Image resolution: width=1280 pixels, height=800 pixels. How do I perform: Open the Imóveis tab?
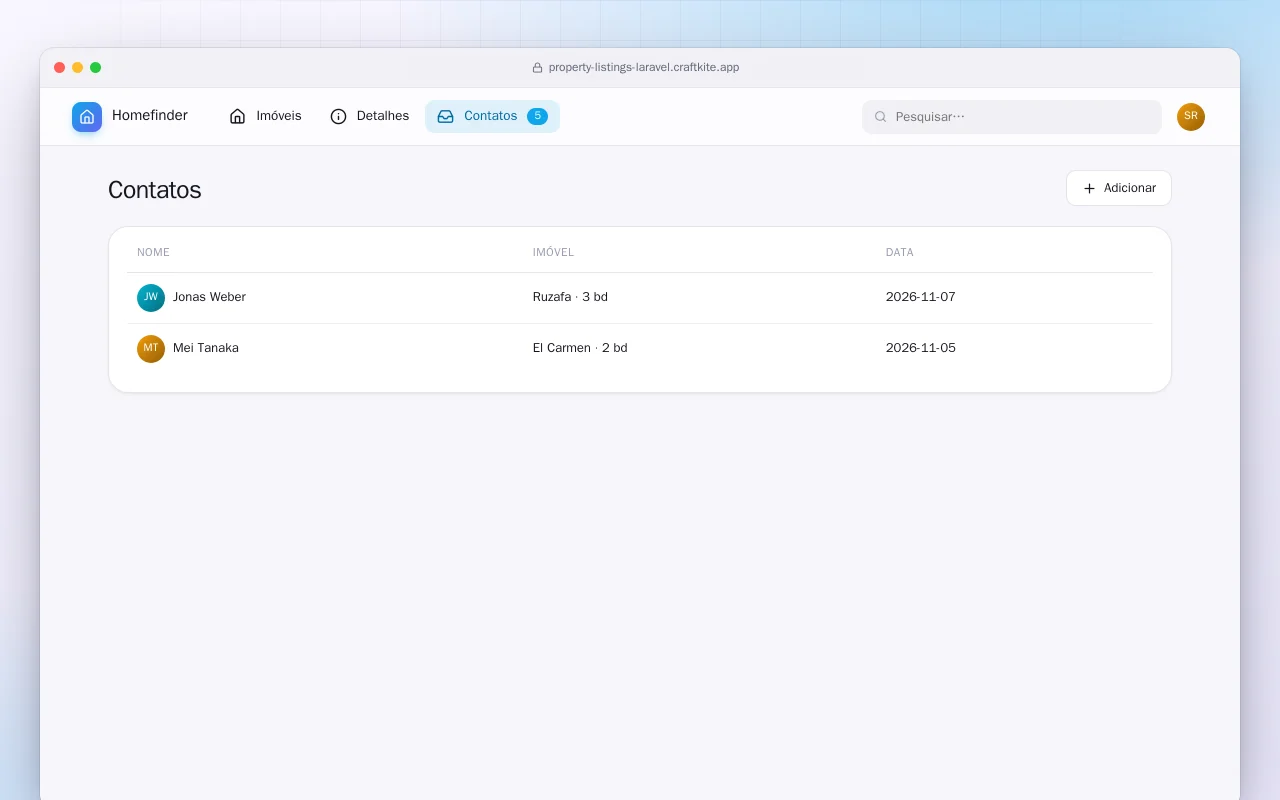[265, 116]
